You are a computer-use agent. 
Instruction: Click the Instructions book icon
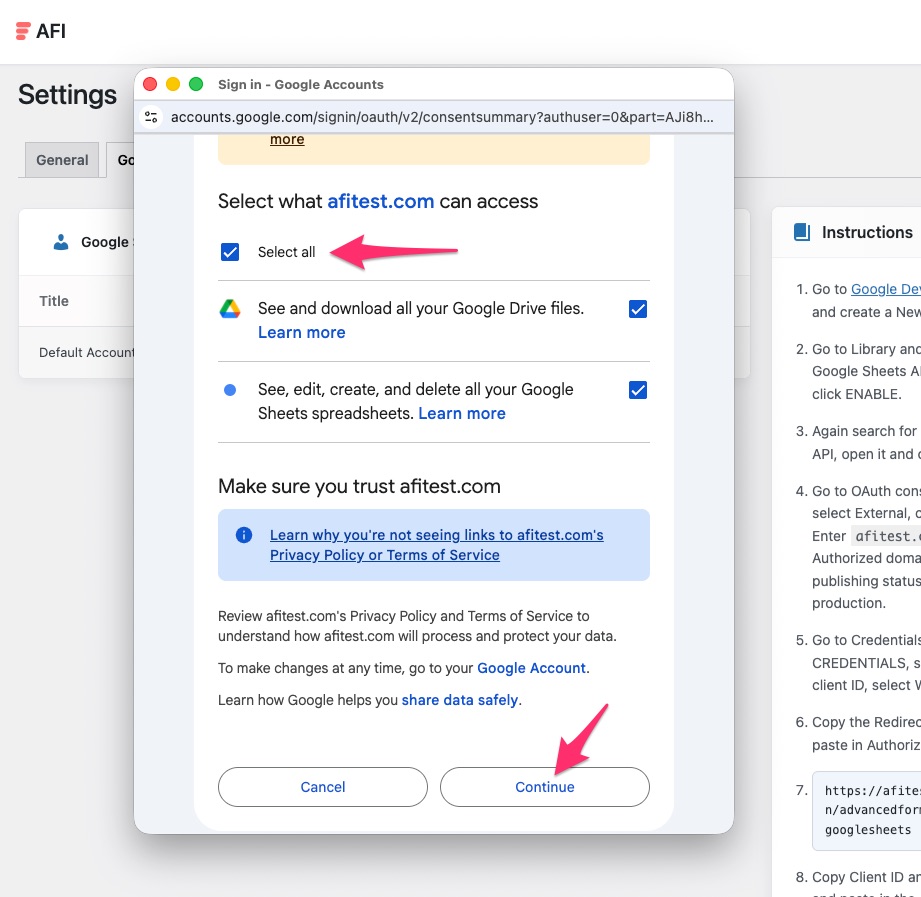pos(801,232)
